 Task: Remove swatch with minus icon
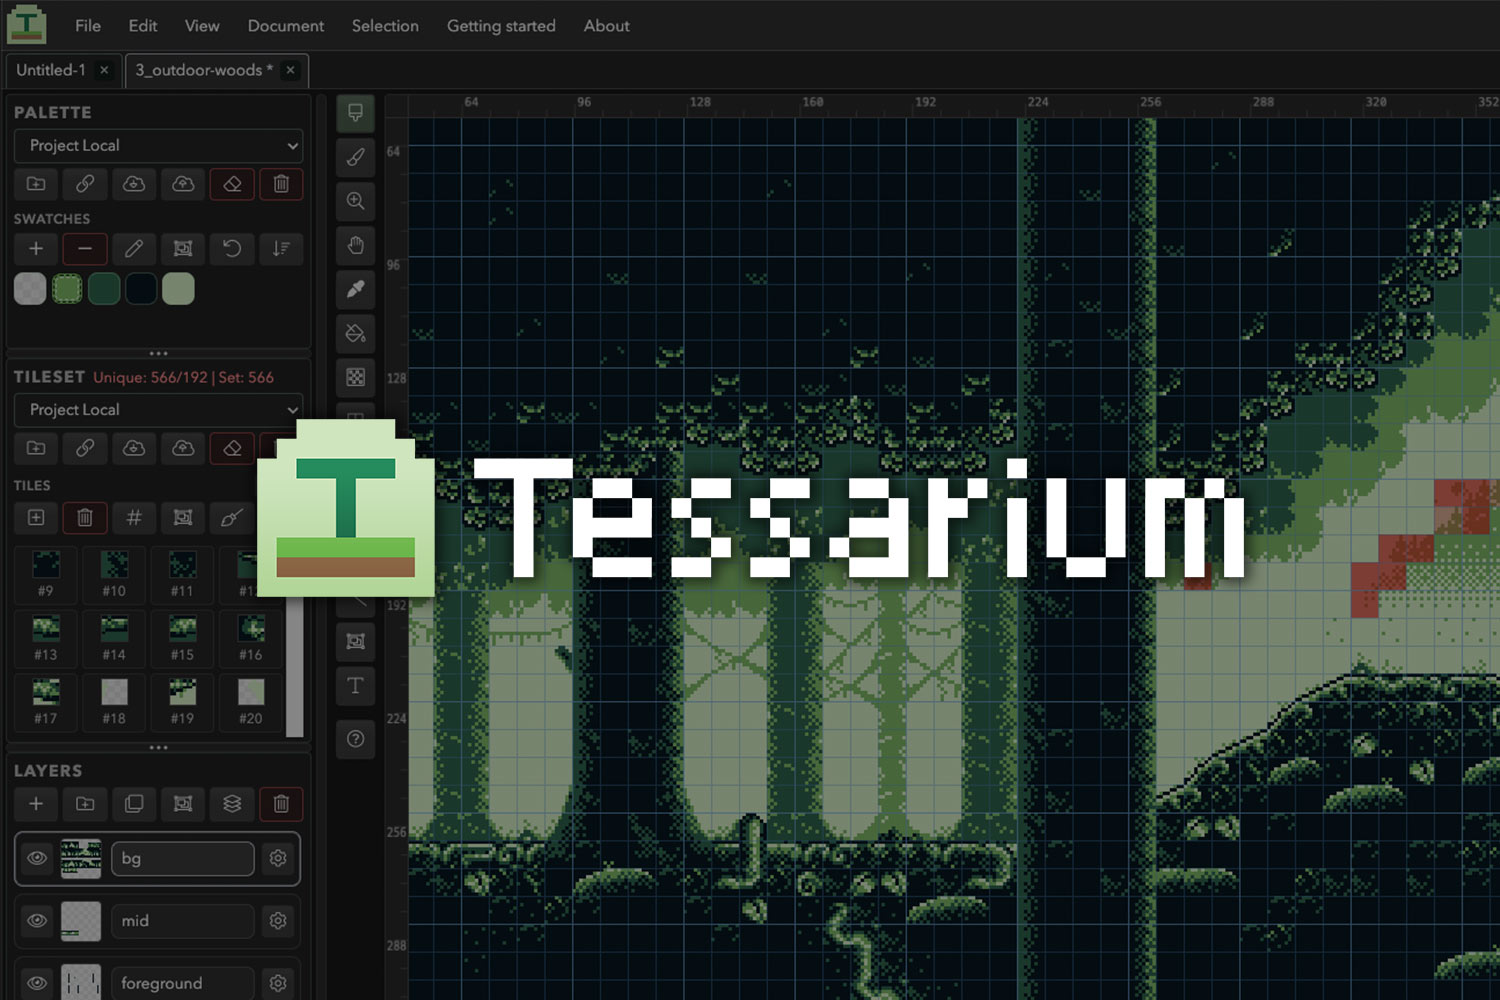pyautogui.click(x=85, y=248)
